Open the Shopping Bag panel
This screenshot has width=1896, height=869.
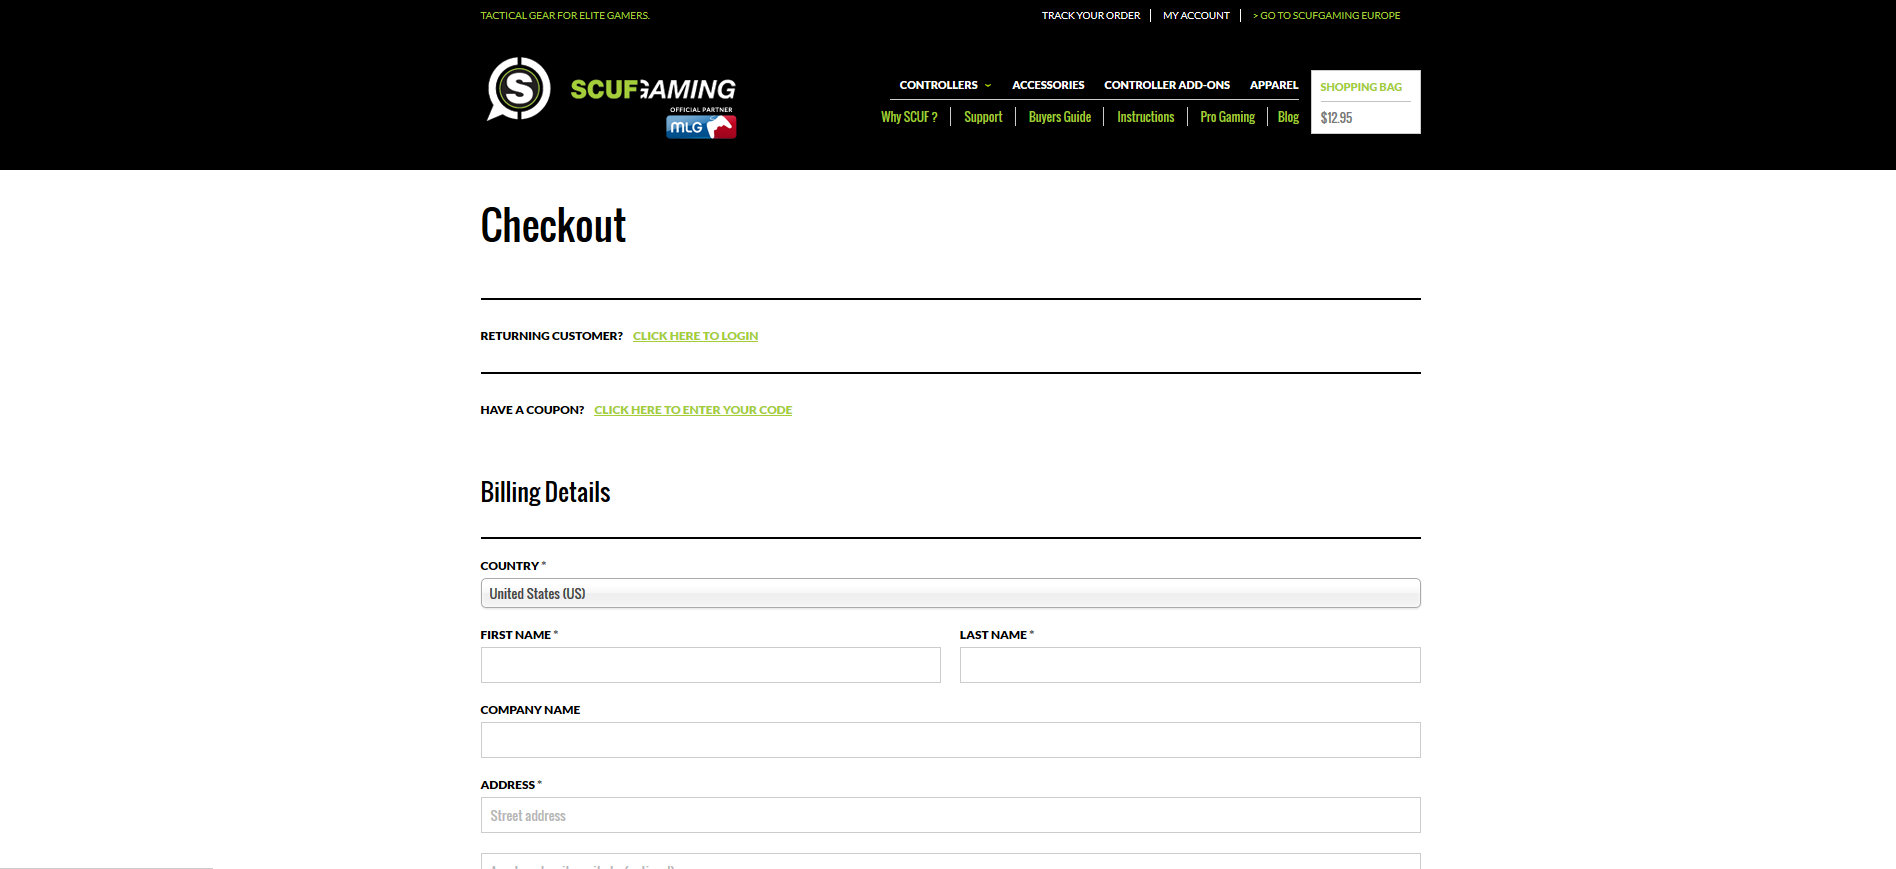click(x=1364, y=102)
